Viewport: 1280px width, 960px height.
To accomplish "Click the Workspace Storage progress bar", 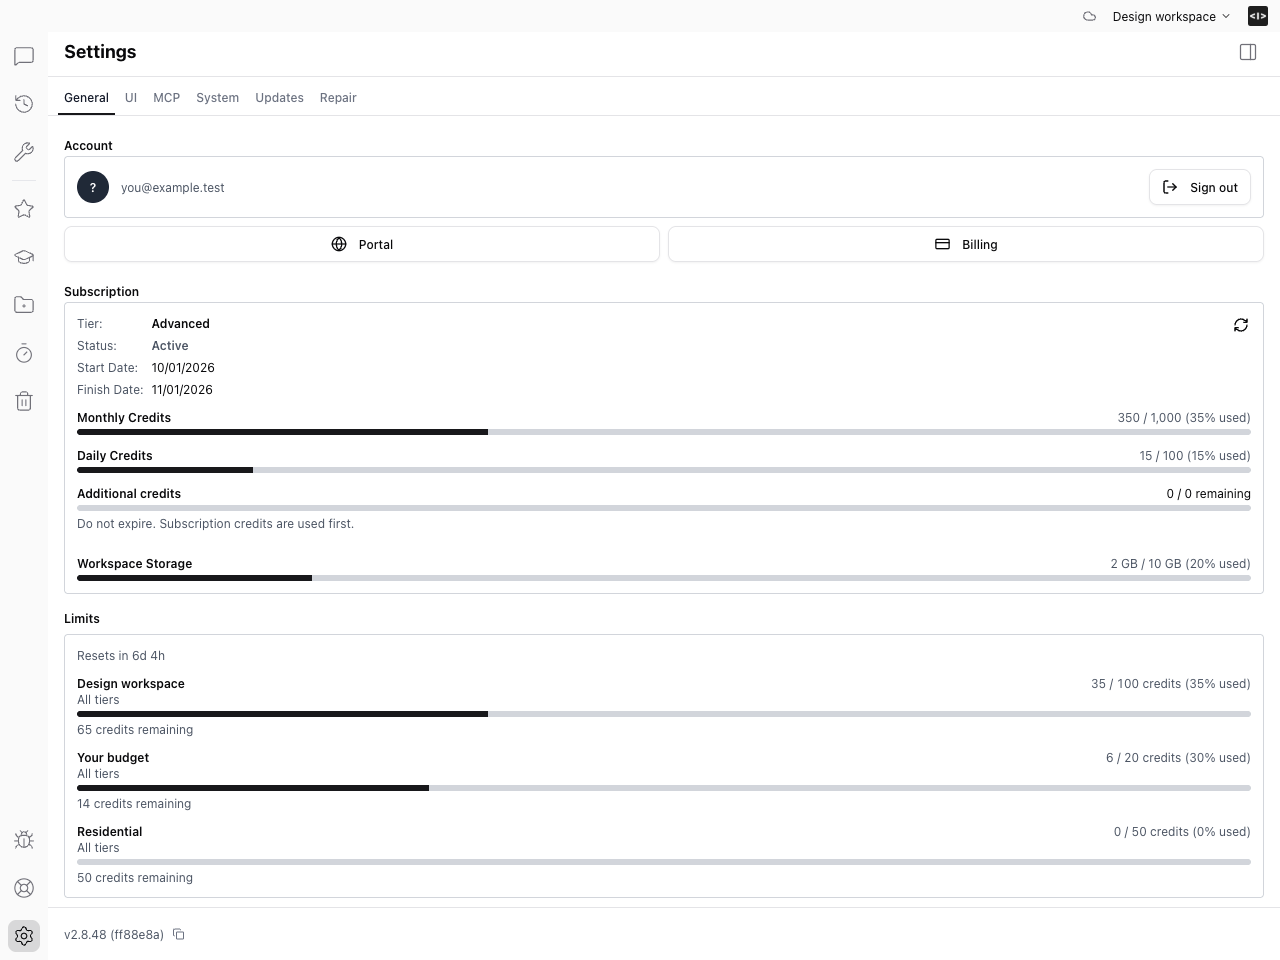I will click(664, 578).
